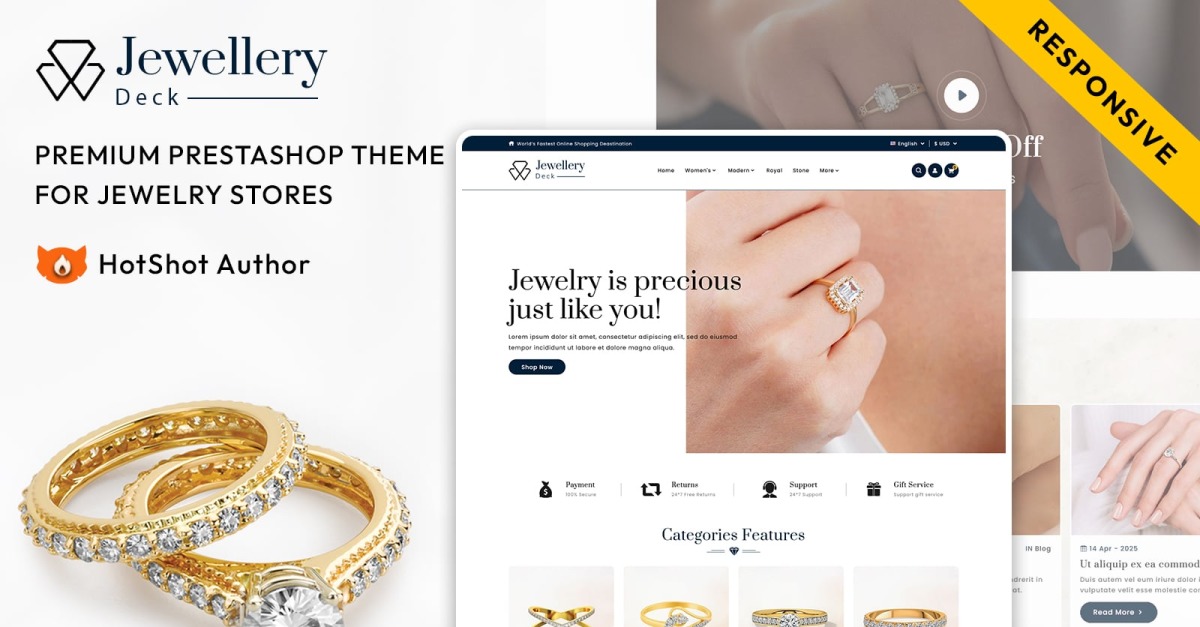Click the Gift Service gift box icon
The width and height of the screenshot is (1200, 627).
pyautogui.click(x=874, y=489)
